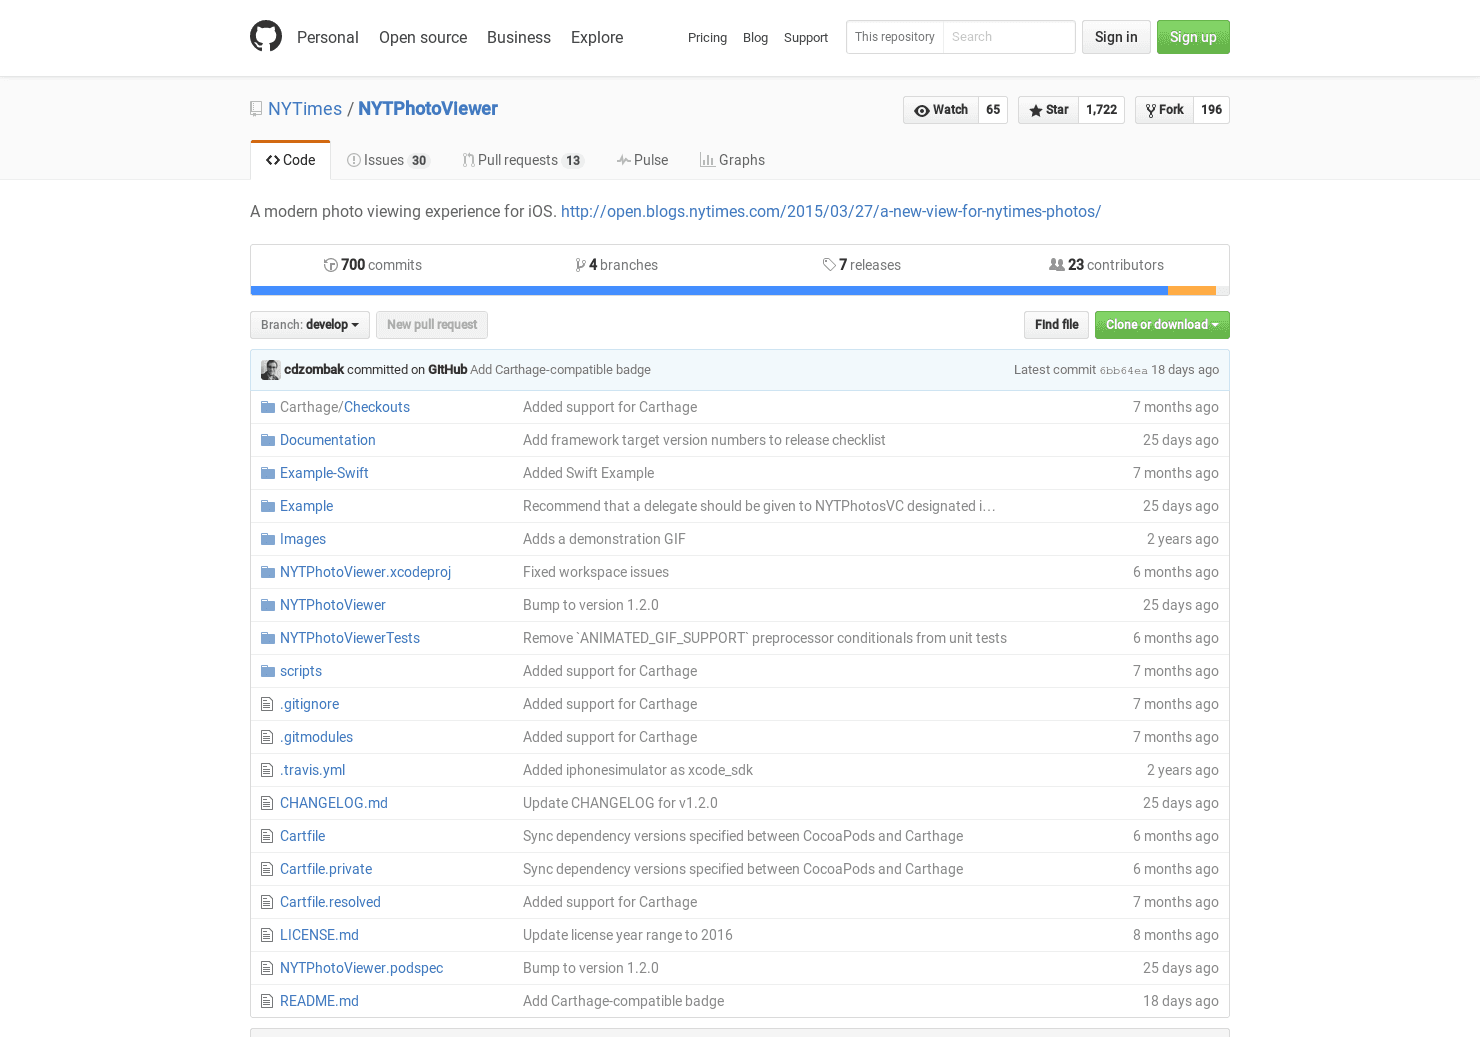Switch to the Issues tab
Image resolution: width=1480 pixels, height=1037 pixels.
[386, 160]
